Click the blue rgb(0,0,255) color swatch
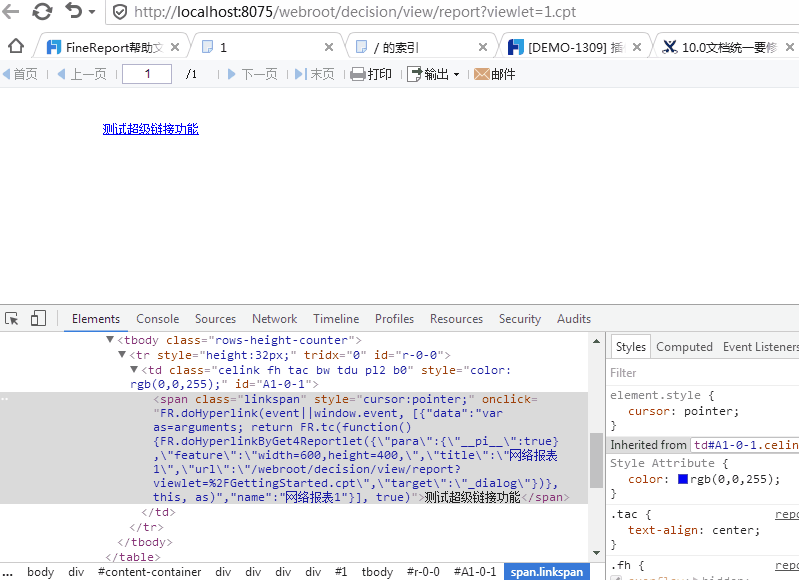The height and width of the screenshot is (580, 799). point(683,479)
